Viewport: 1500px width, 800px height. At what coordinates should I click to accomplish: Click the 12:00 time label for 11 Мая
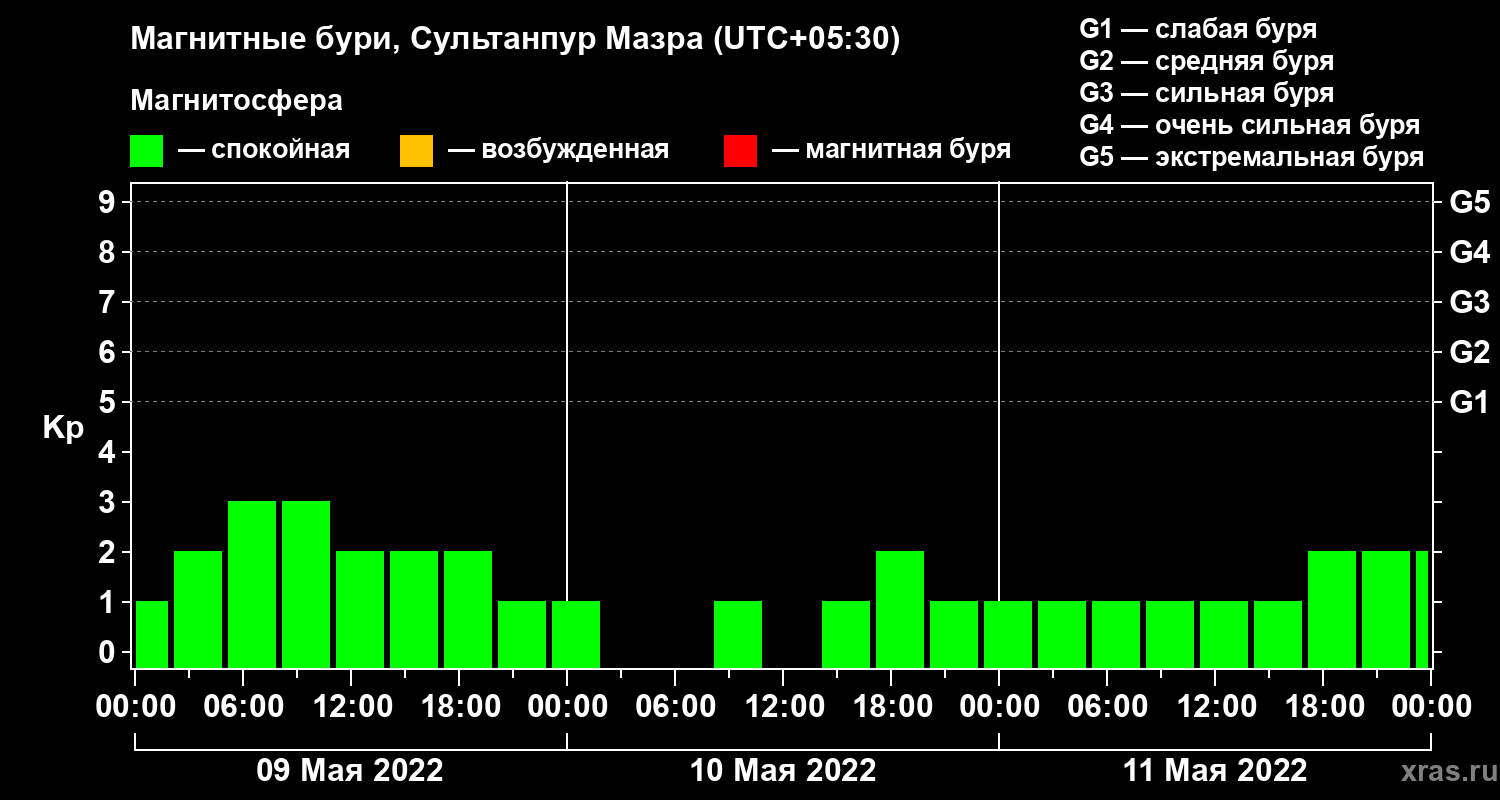pyautogui.click(x=1215, y=706)
